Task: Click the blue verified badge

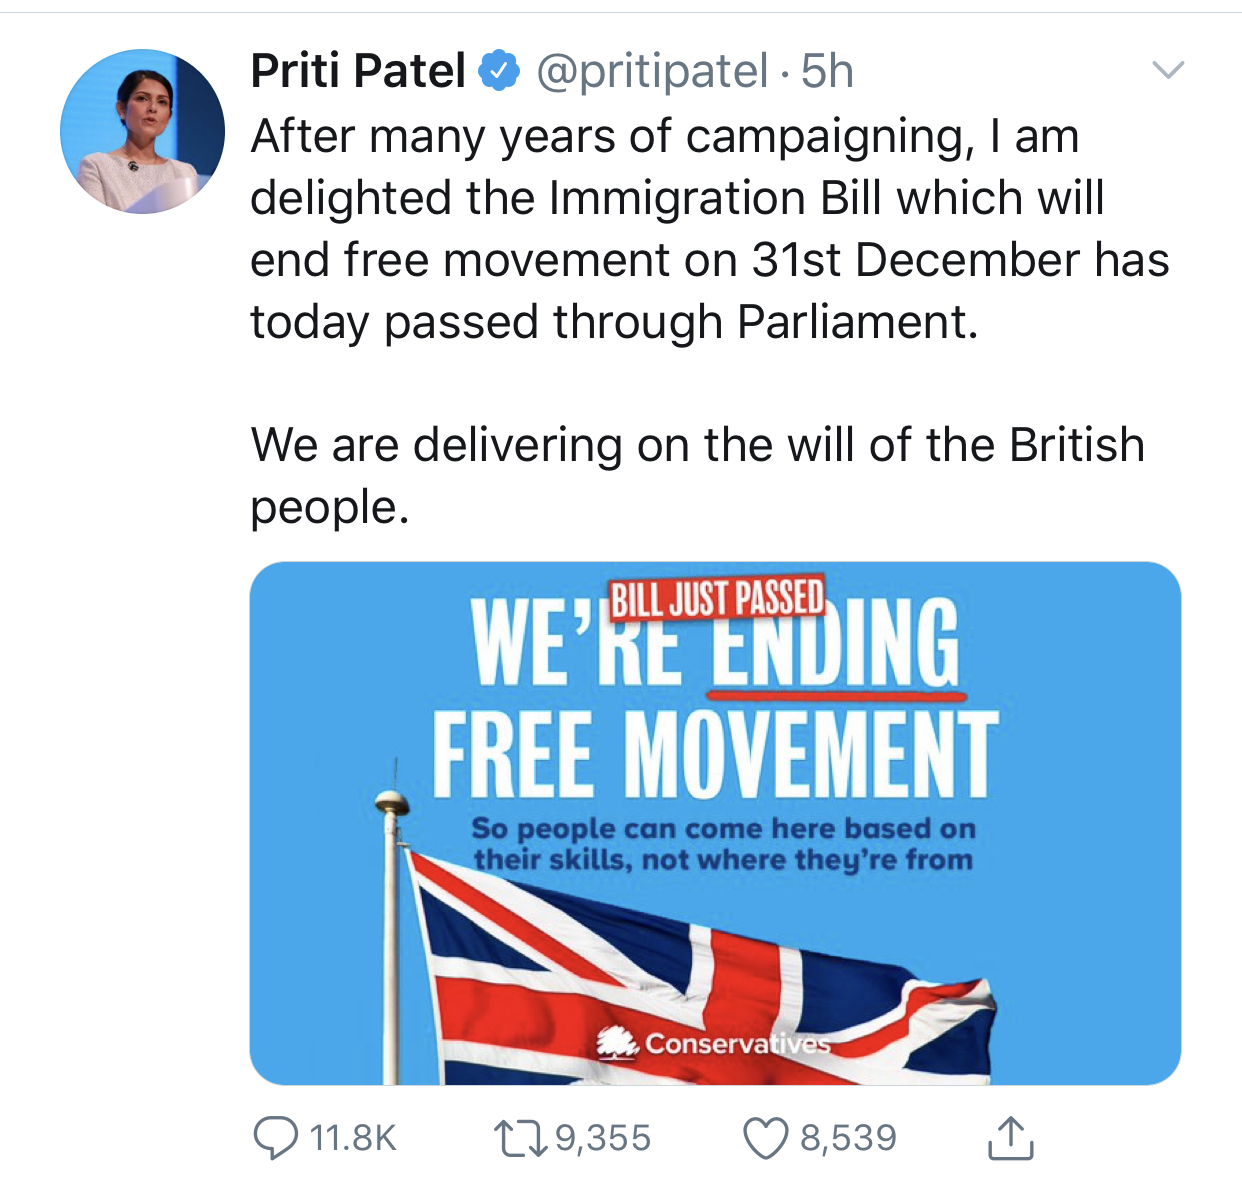Action: pos(499,71)
